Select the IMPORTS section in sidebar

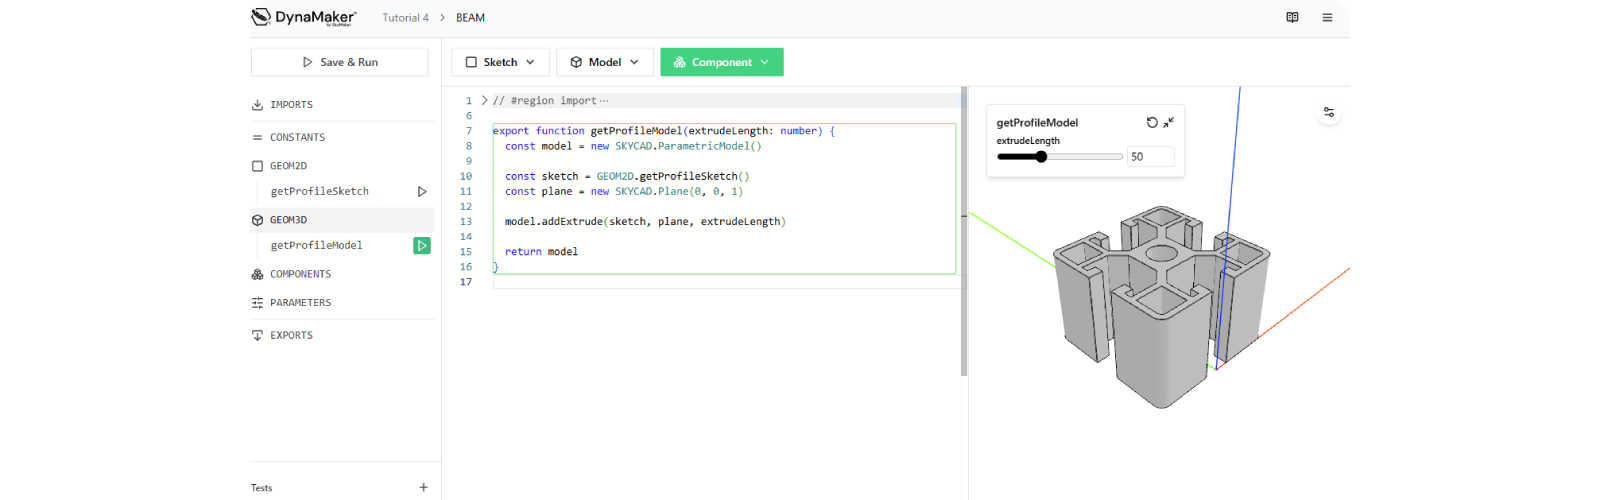tap(291, 105)
